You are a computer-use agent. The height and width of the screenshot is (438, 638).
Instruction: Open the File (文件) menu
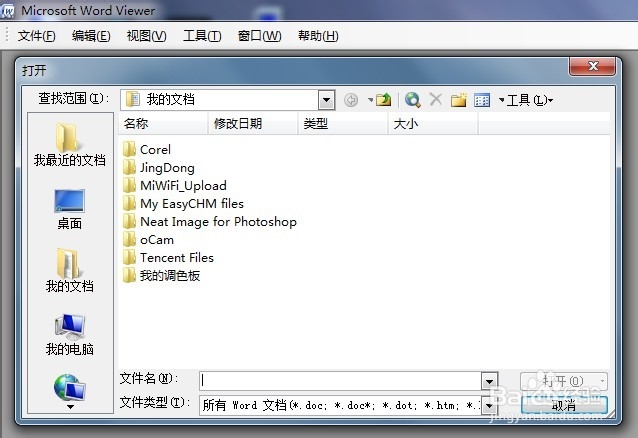[37, 36]
